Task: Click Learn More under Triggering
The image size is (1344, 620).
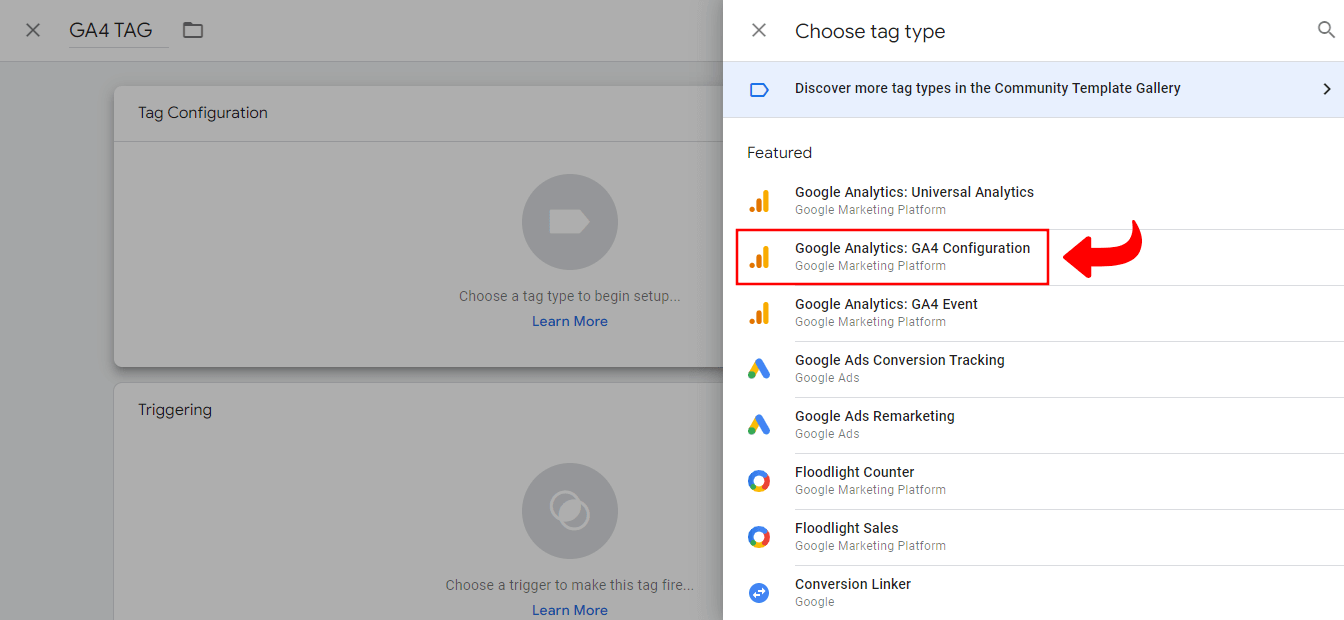Action: pos(569,610)
